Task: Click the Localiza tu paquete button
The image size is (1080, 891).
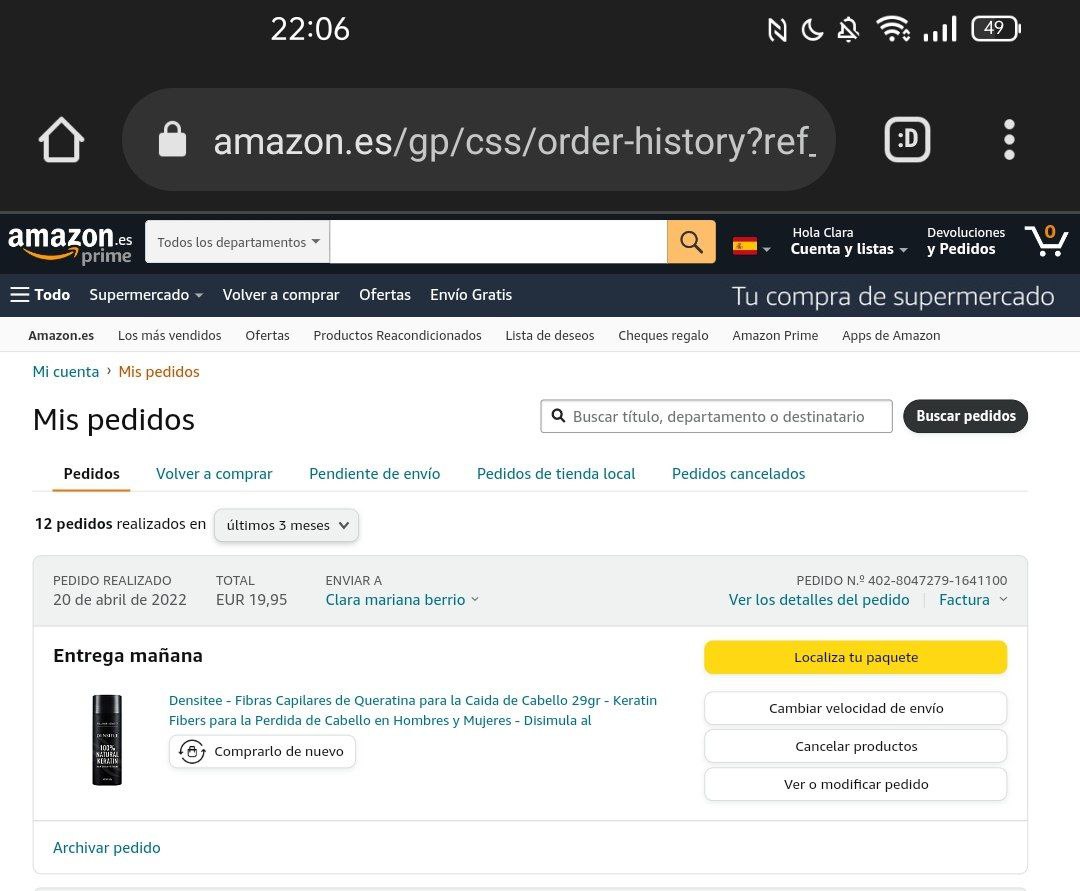Action: pos(855,657)
